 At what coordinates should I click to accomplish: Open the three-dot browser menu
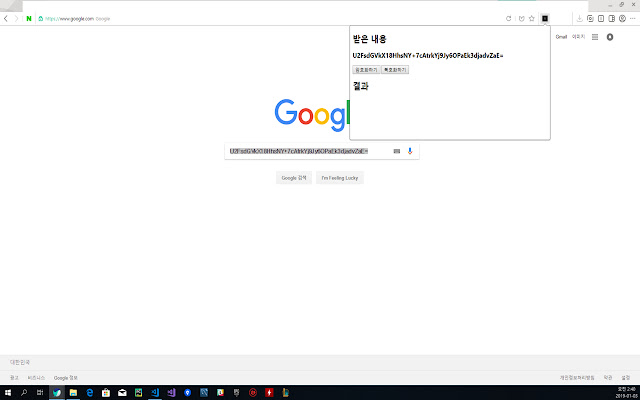pyautogui.click(x=633, y=18)
